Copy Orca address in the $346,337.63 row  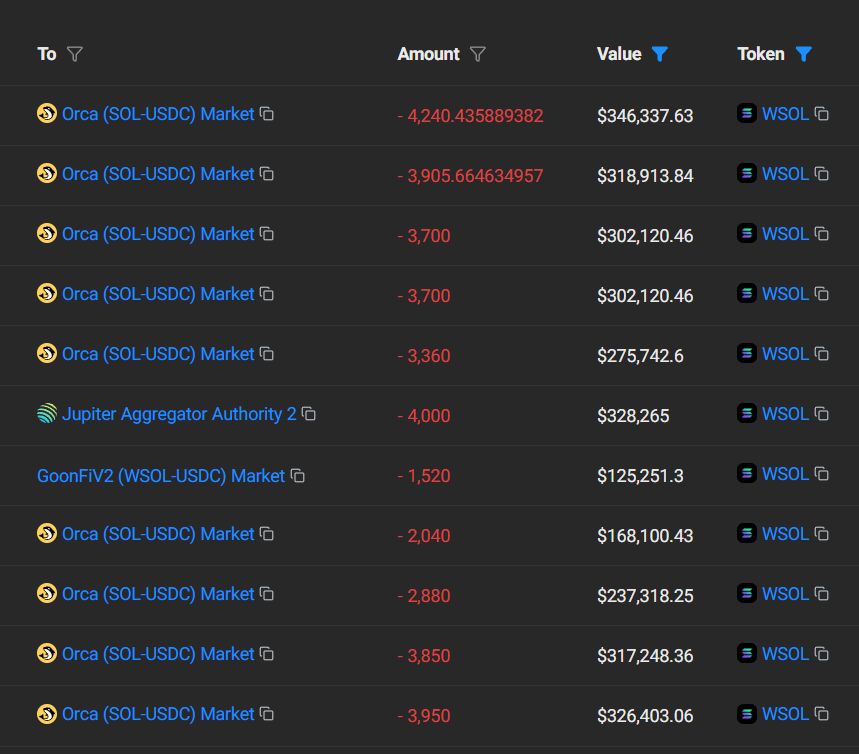(x=267, y=114)
